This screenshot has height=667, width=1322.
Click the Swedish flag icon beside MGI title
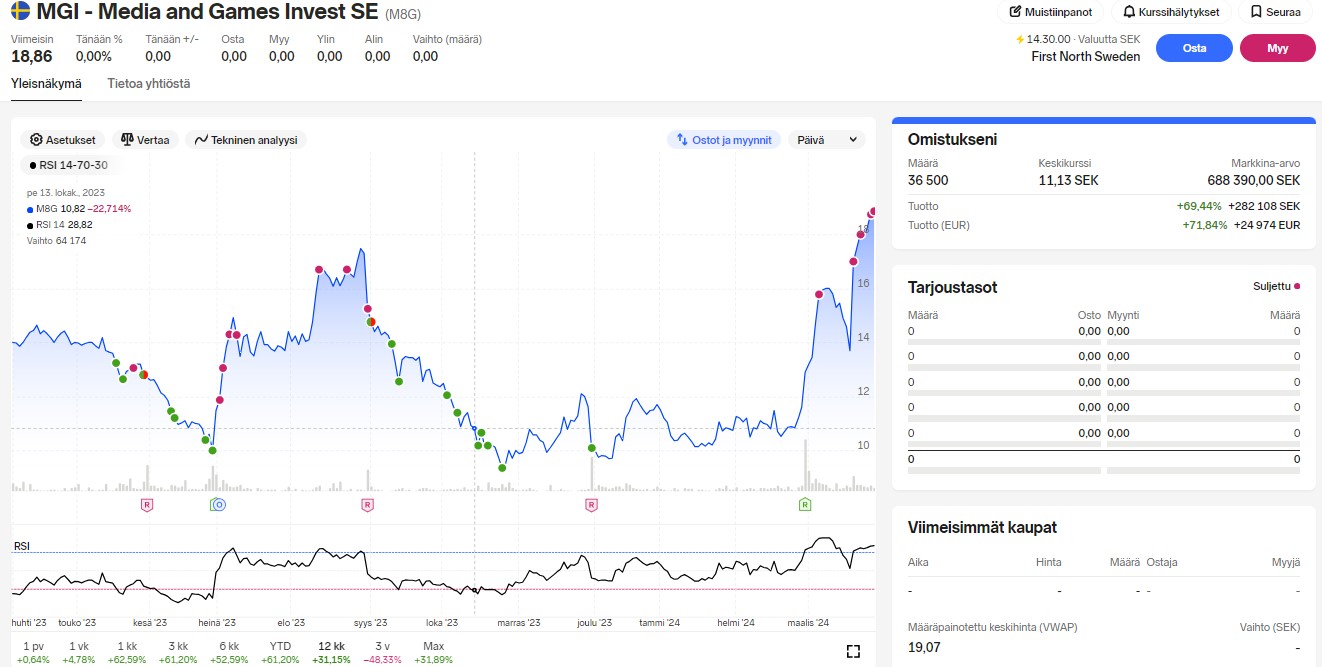click(x=20, y=12)
